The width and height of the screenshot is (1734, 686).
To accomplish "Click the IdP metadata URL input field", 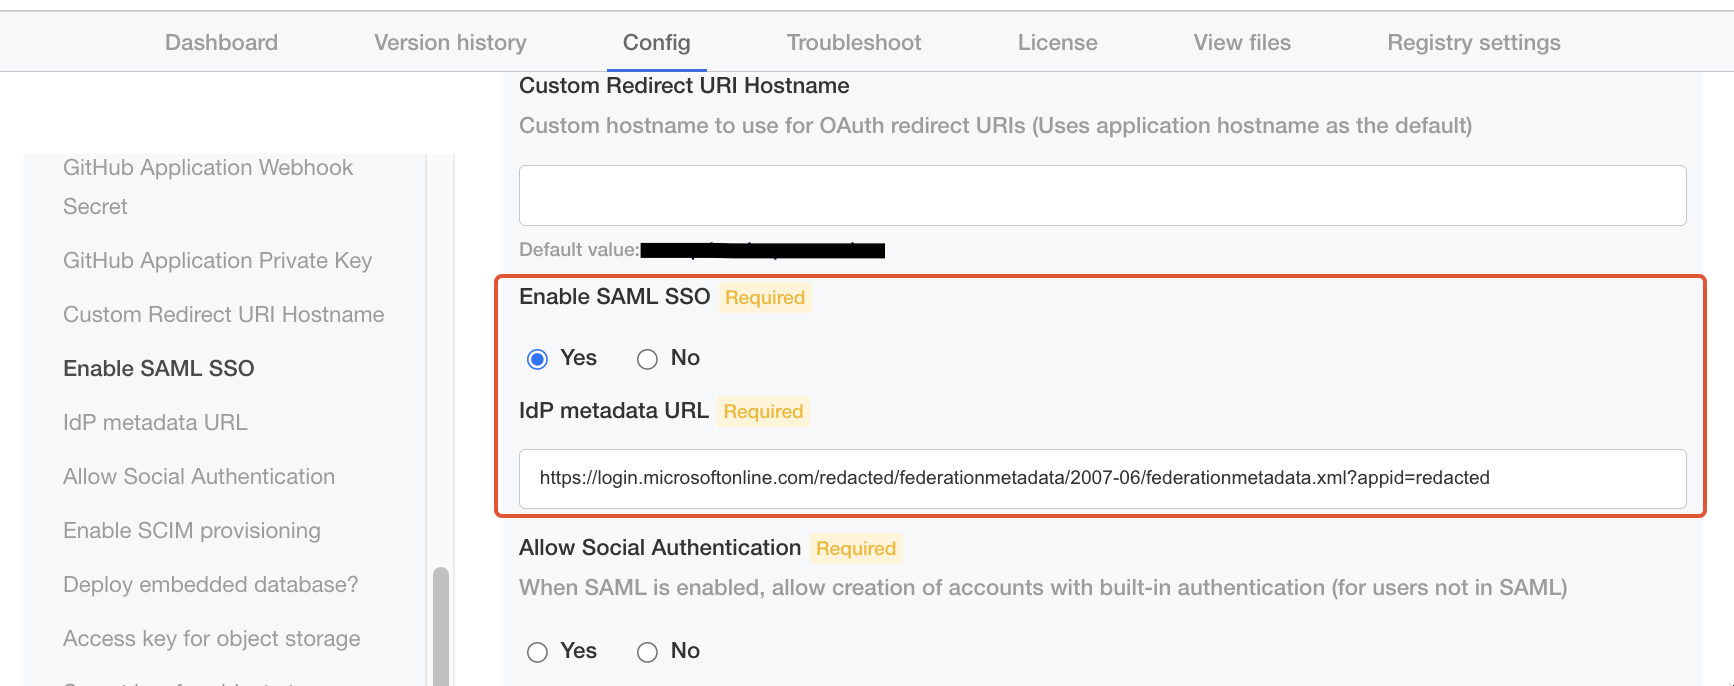I will (x=1102, y=478).
